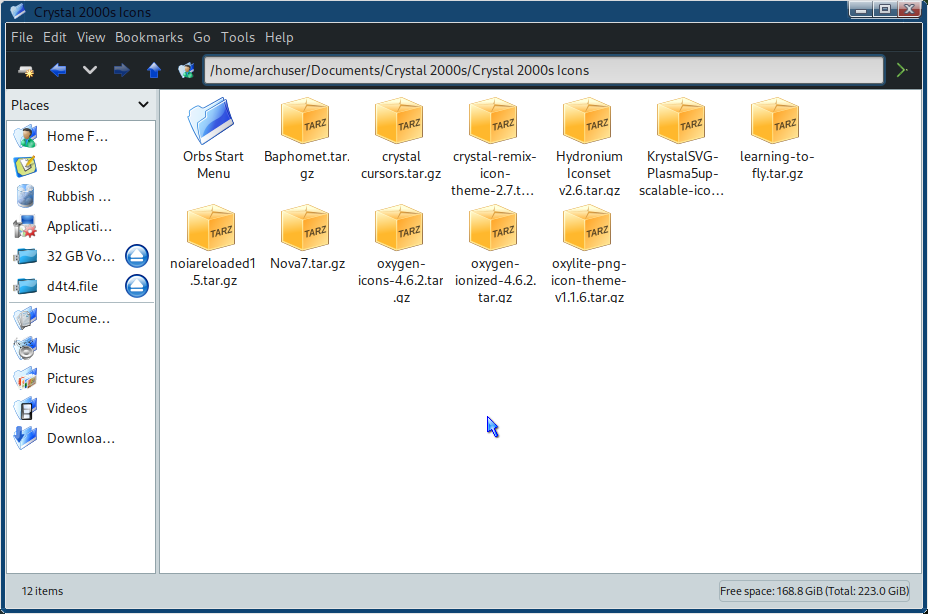Go back with the left arrow
Screen dimensions: 928x614
click(x=58, y=70)
